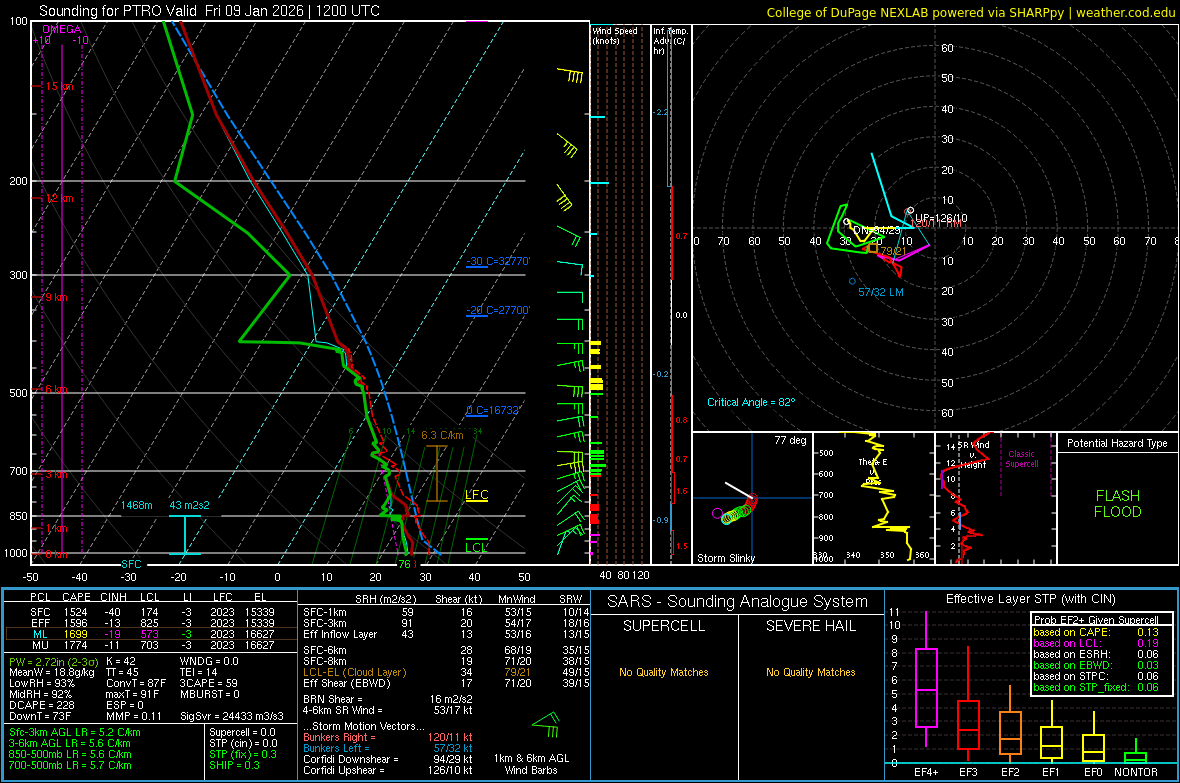Click the Inf. Temp. Adv. panel header
The width and height of the screenshot is (1180, 783).
[x=671, y=41]
